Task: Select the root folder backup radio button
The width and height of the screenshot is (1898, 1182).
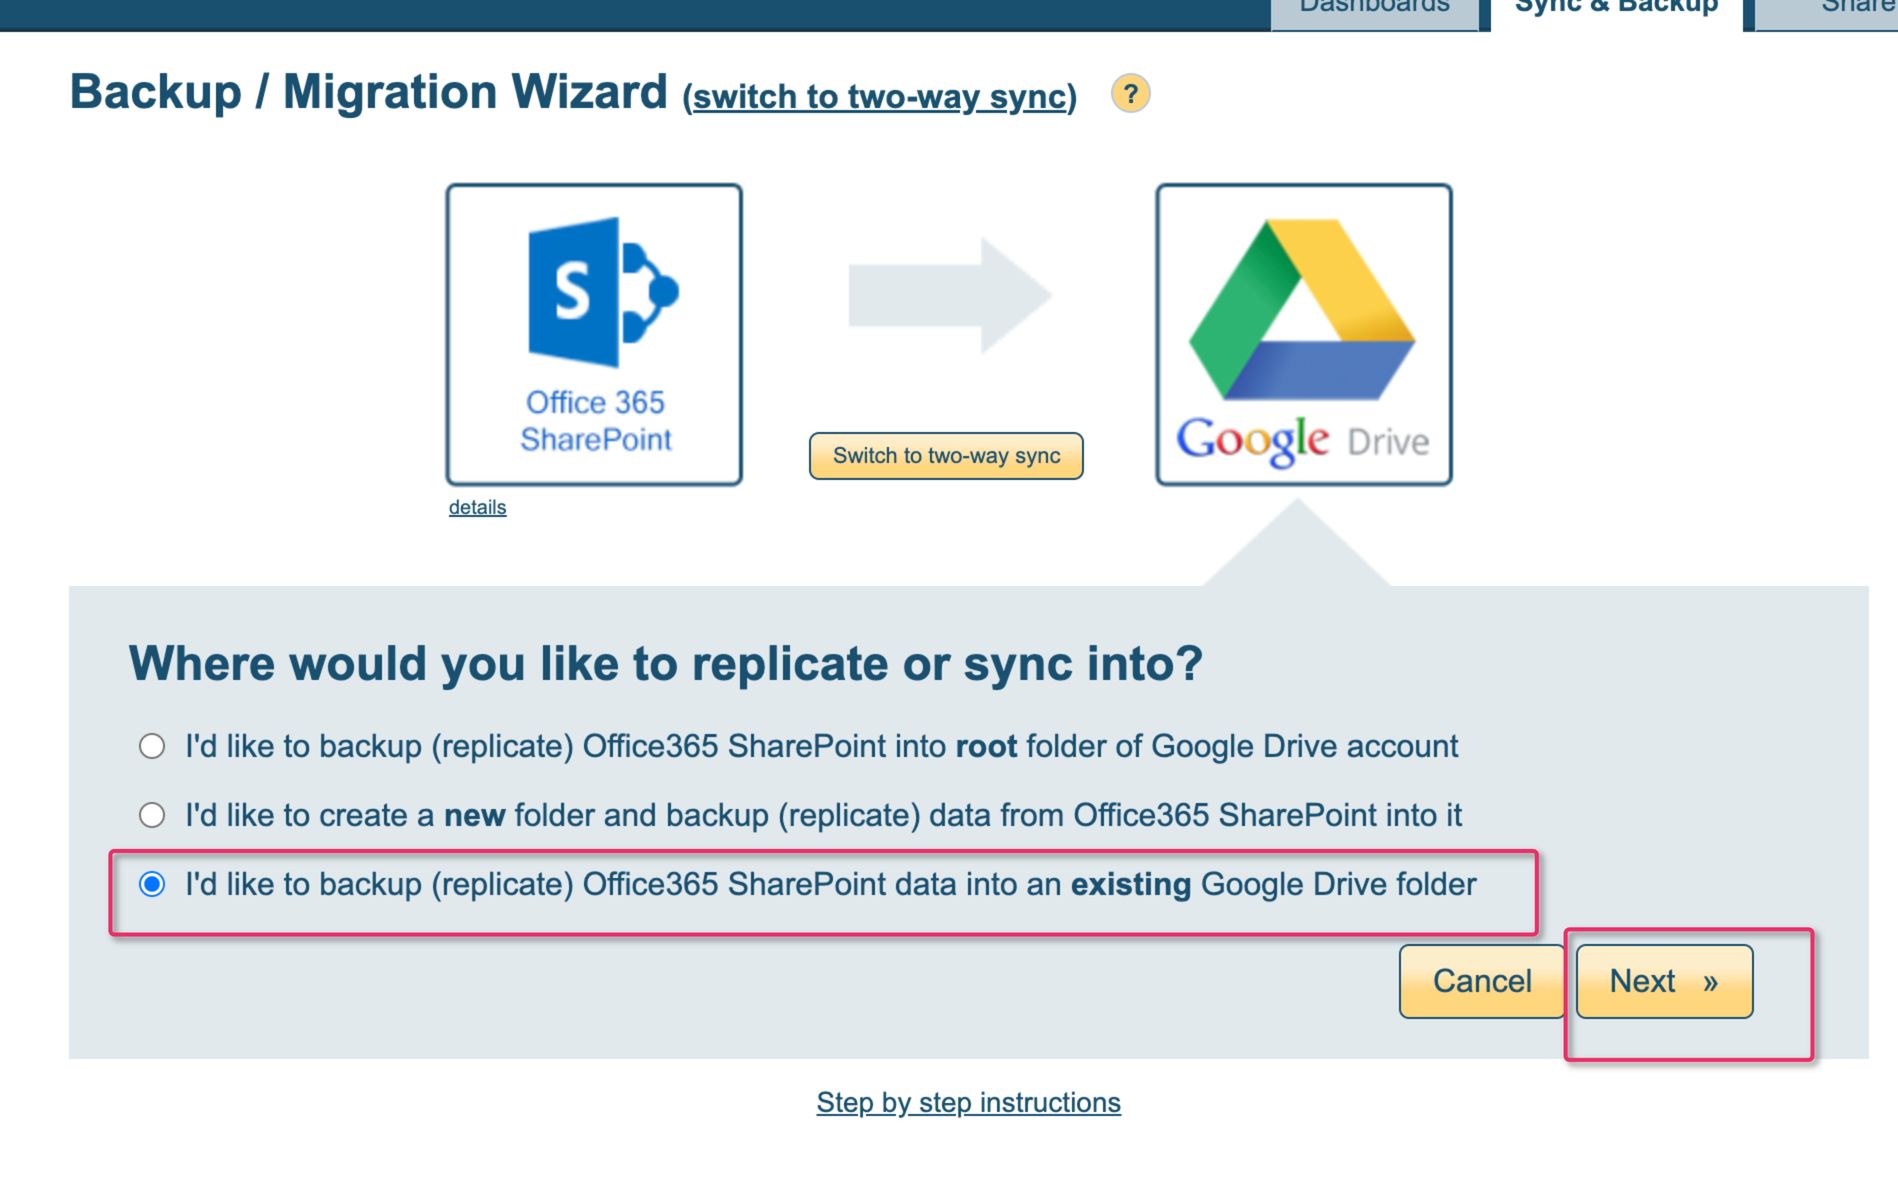Action: point(152,746)
